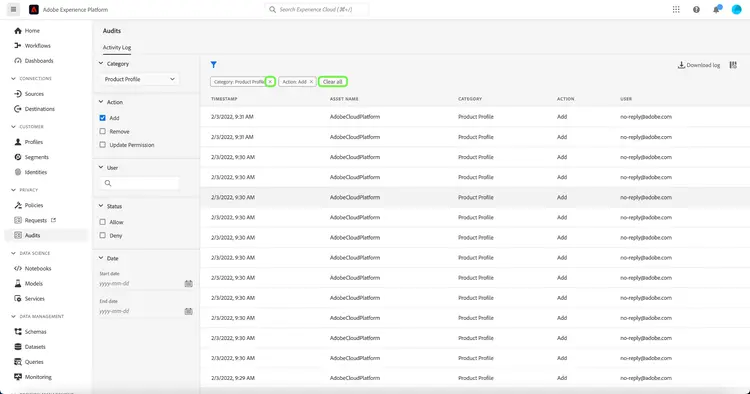
Task: Click the Destinations icon in sidebar
Action: 18,109
